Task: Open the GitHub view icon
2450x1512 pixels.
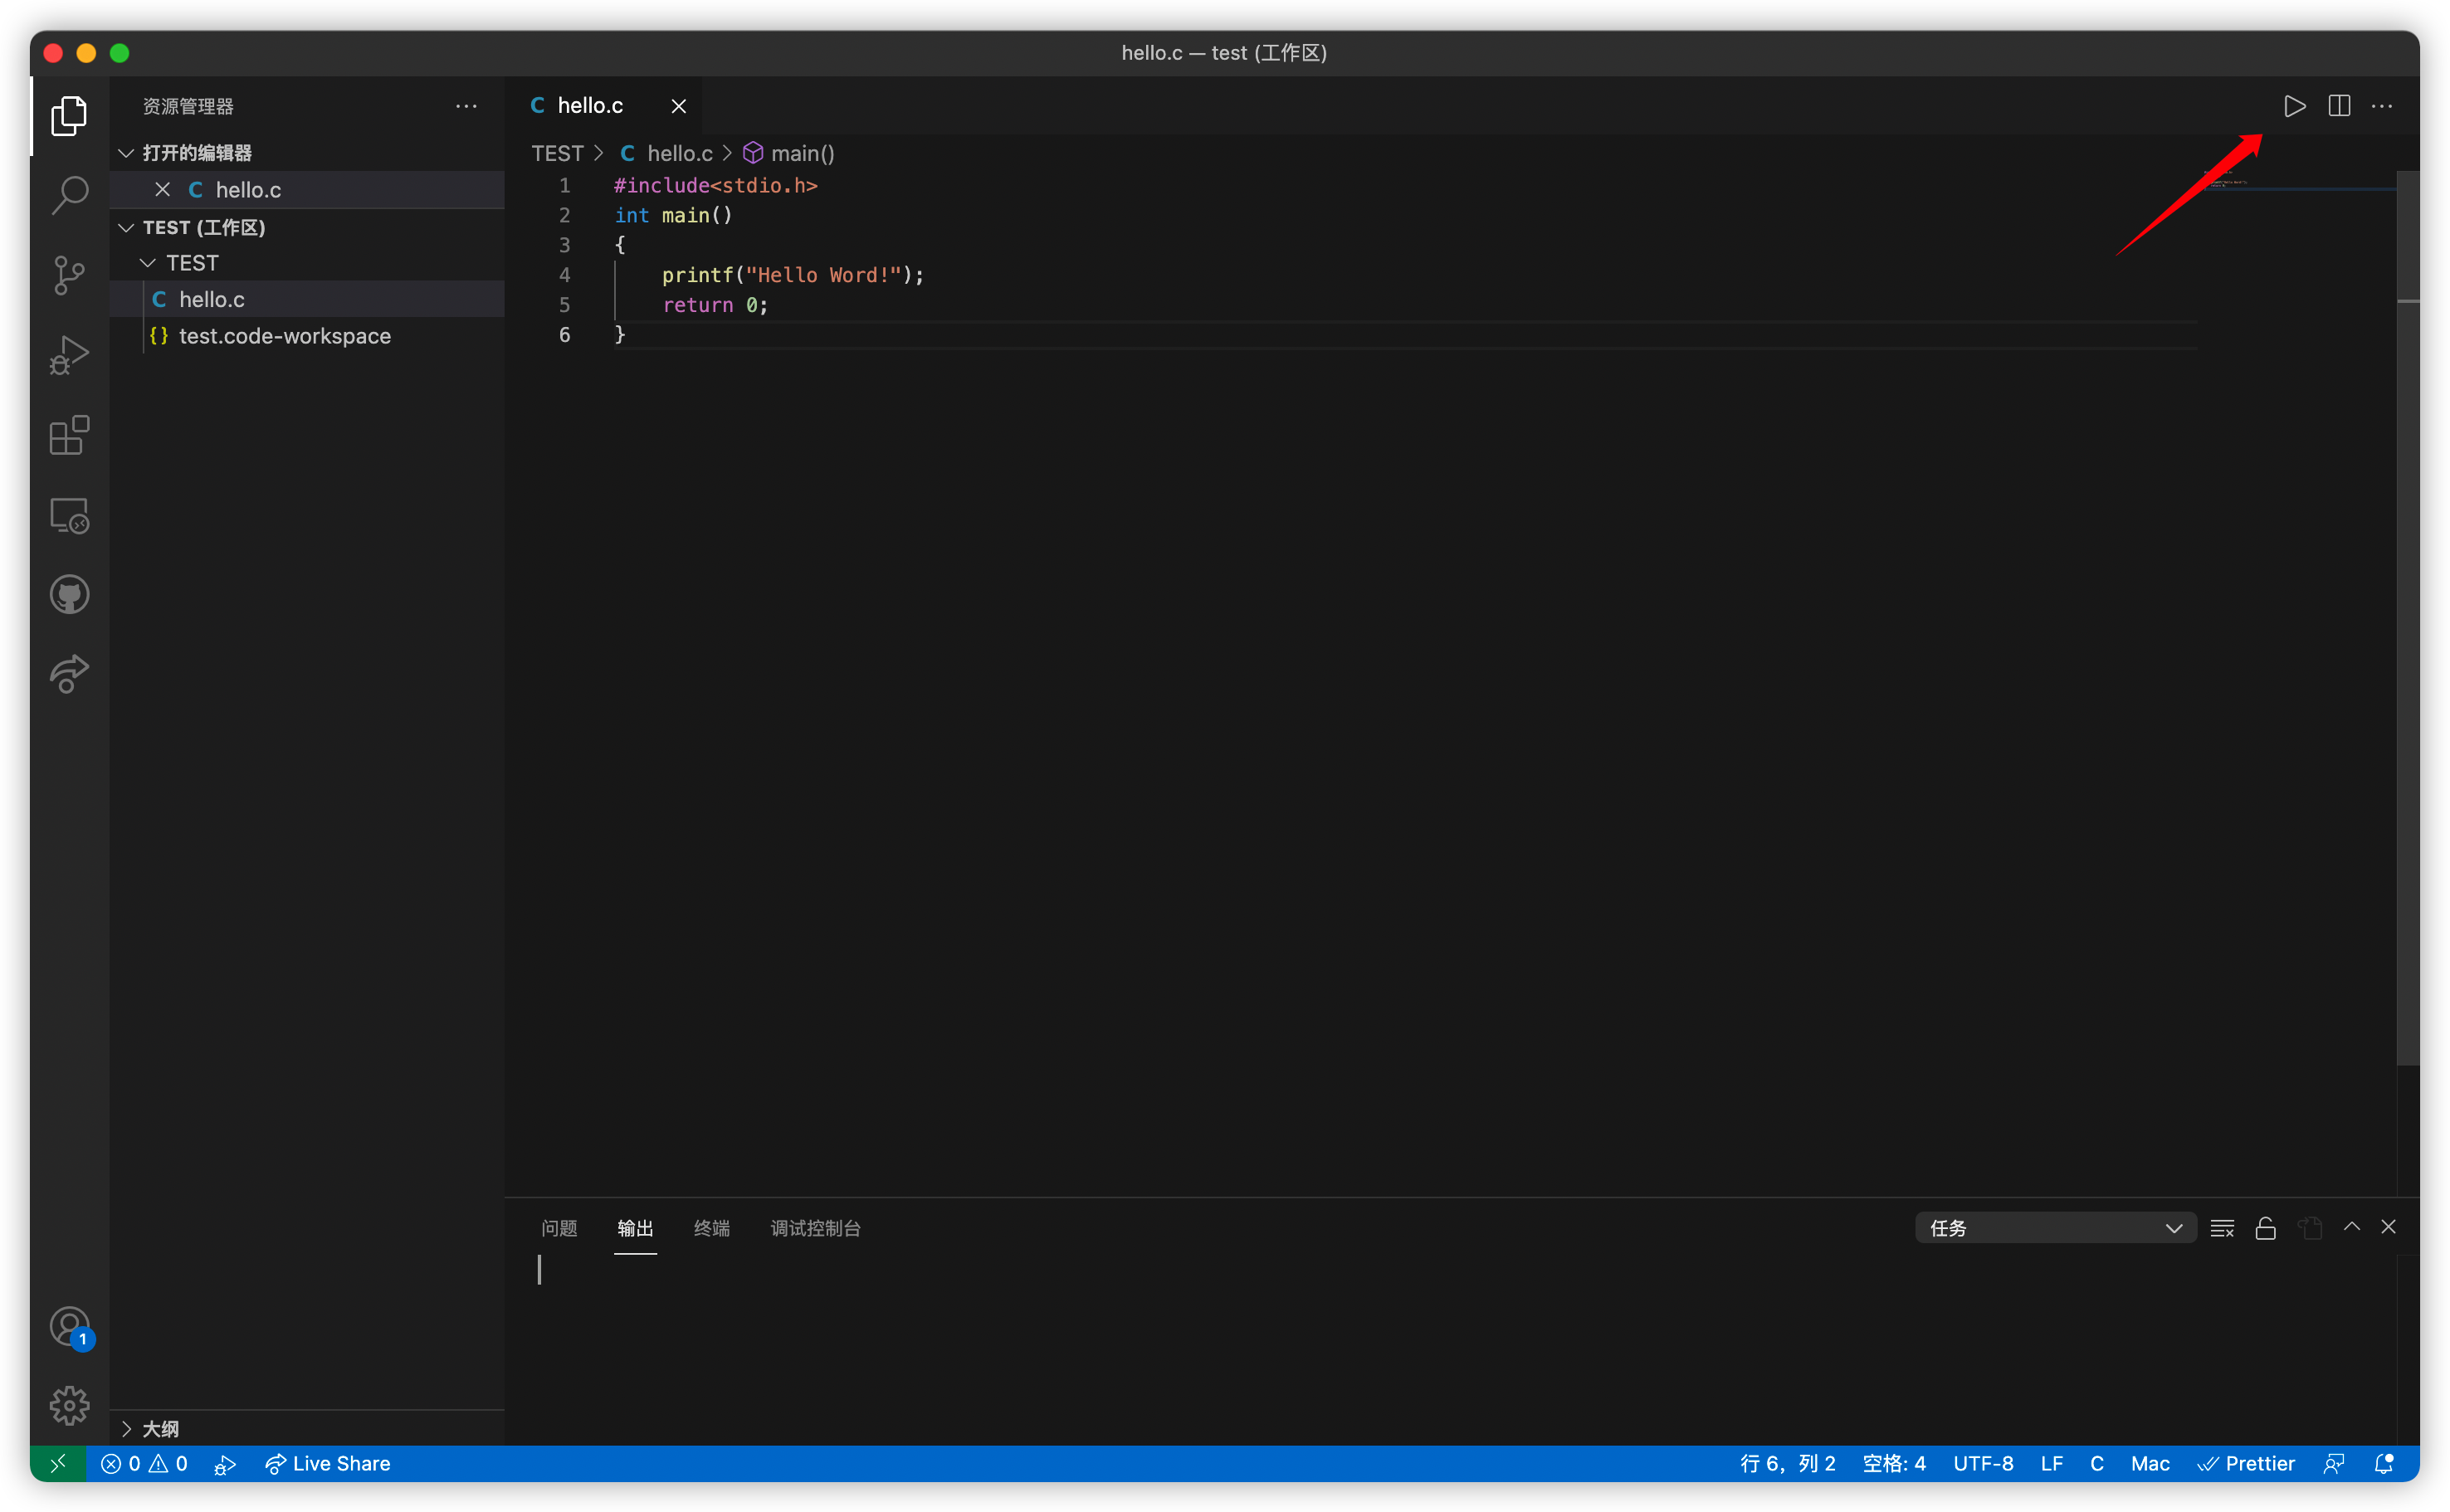Action: click(69, 595)
